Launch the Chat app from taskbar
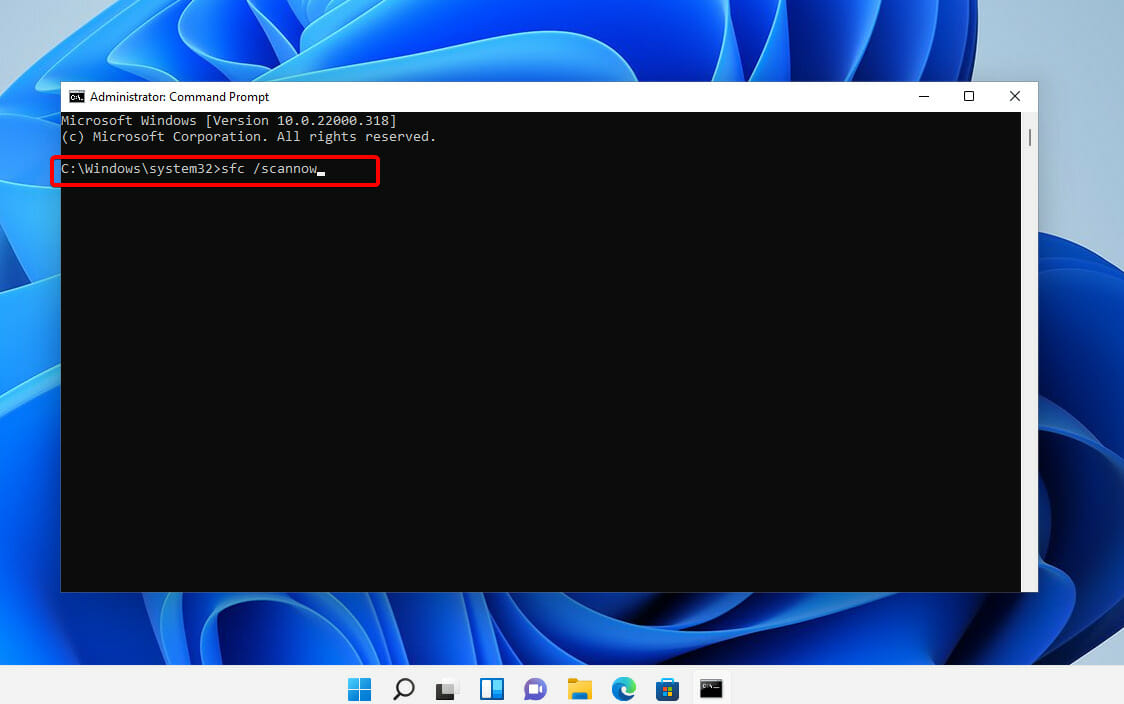The height and width of the screenshot is (704, 1124). pos(535,689)
